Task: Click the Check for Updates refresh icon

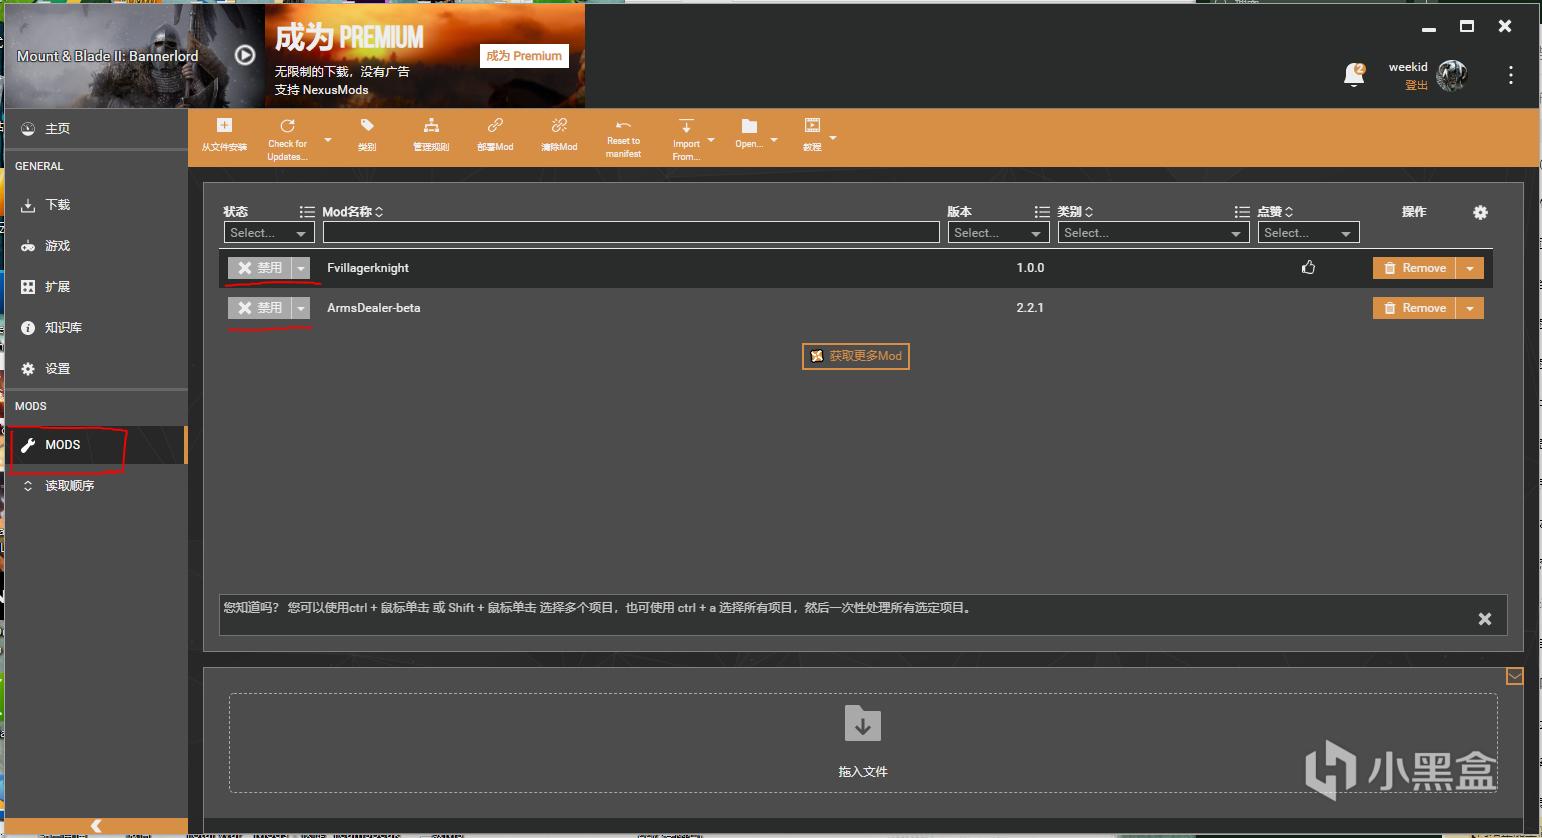Action: pyautogui.click(x=287, y=126)
